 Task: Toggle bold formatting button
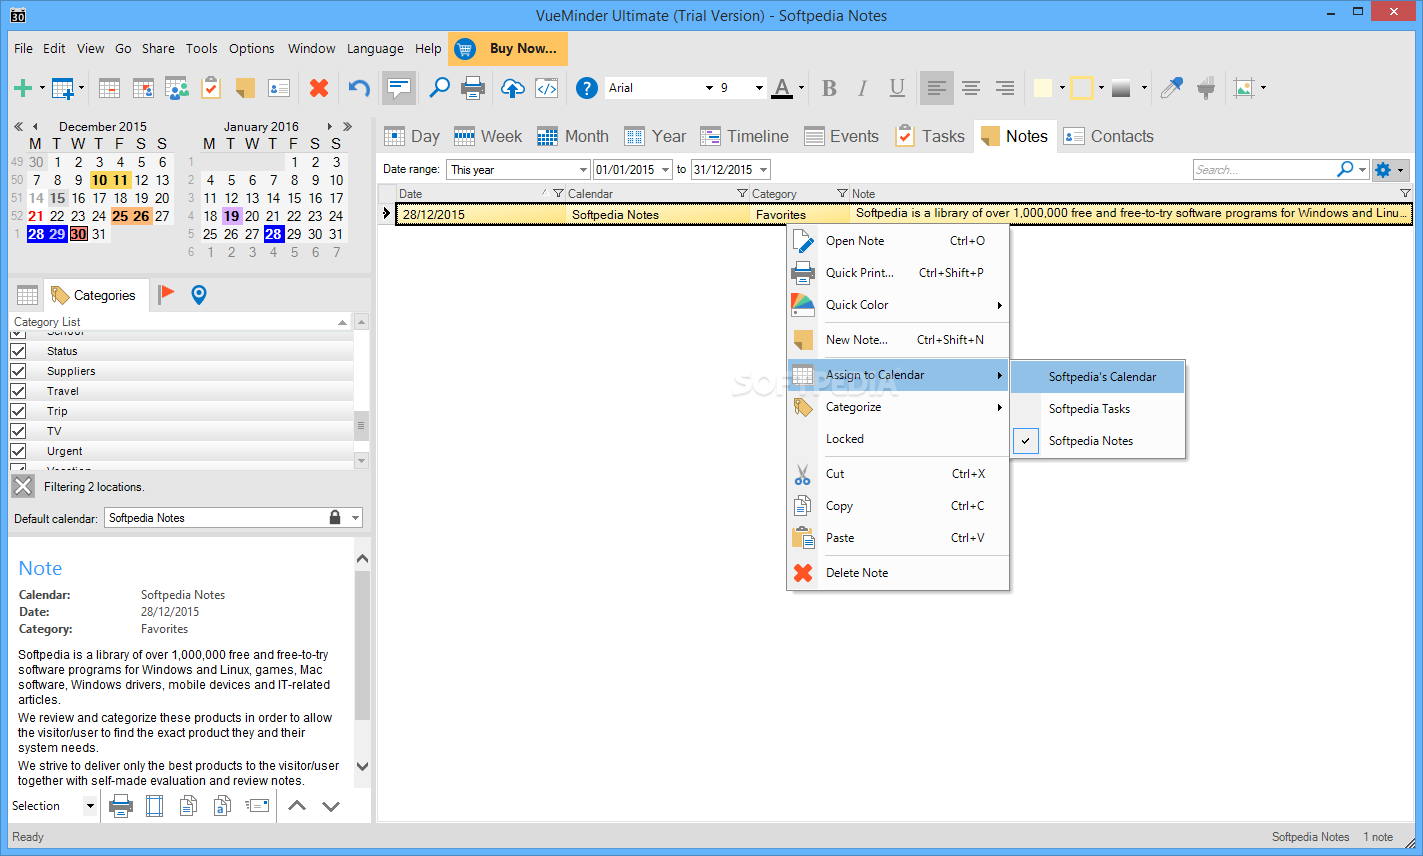829,88
